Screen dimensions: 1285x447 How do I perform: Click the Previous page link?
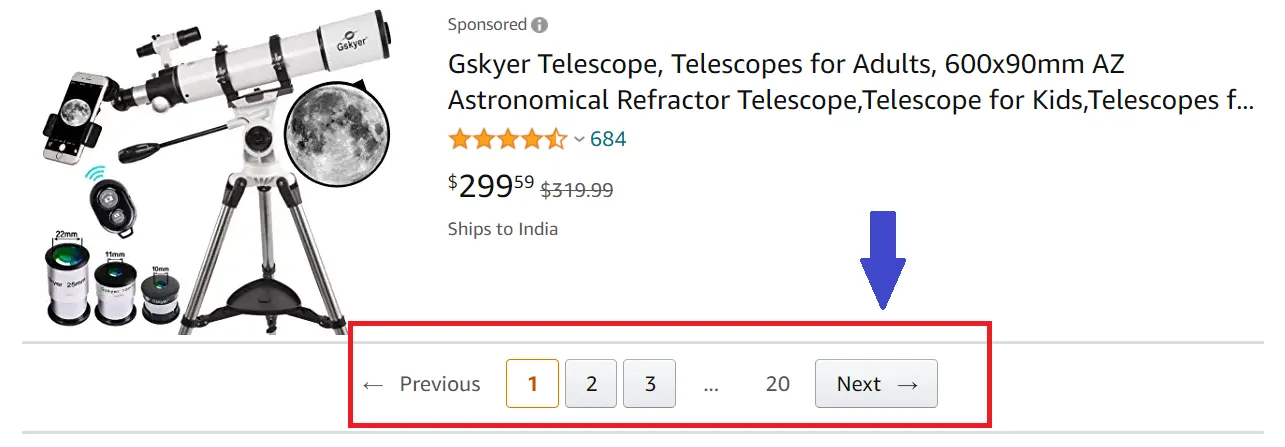422,384
